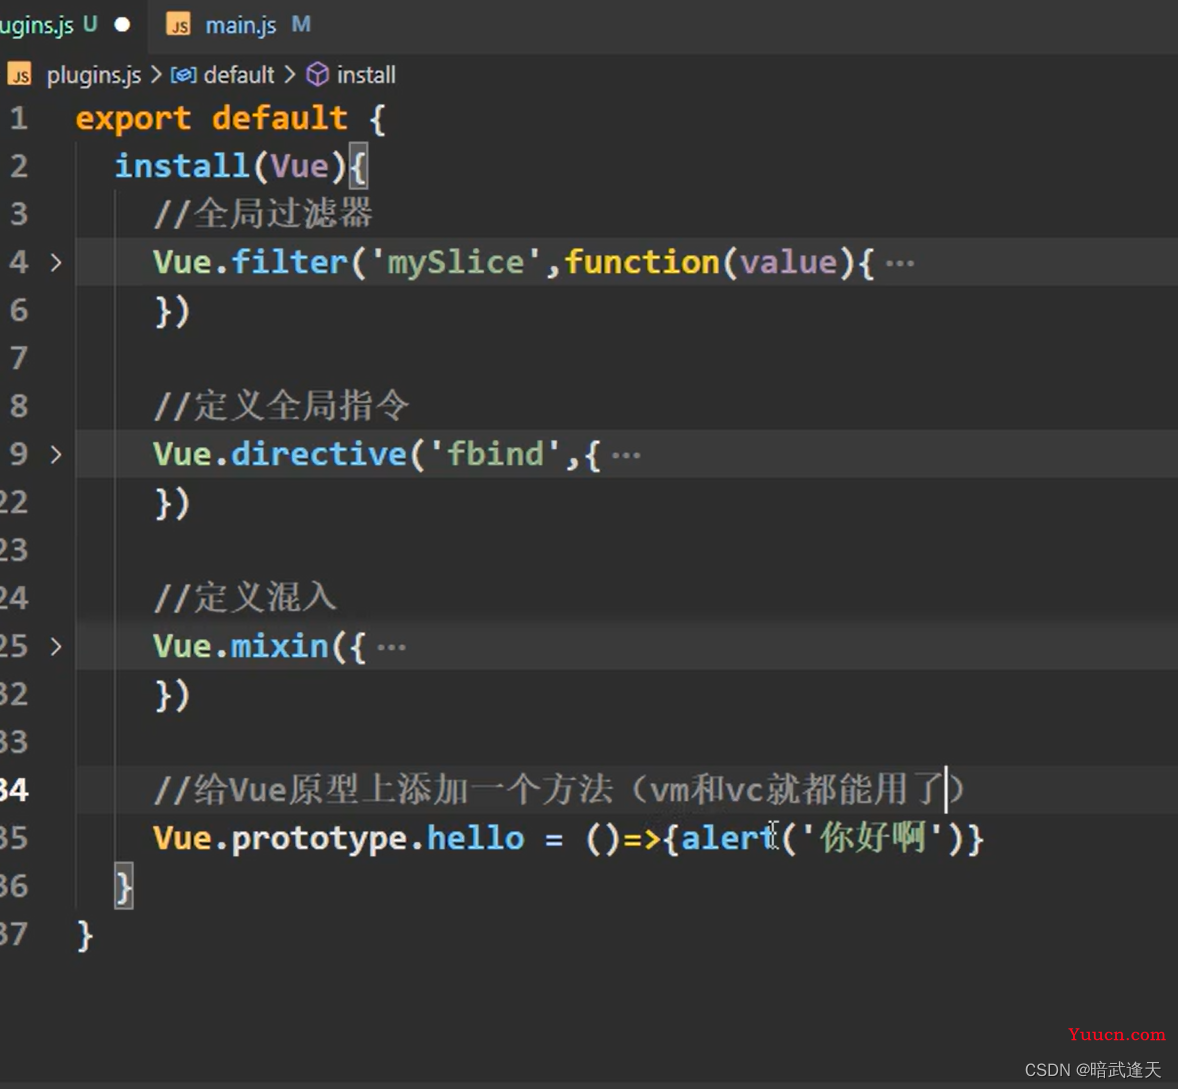Click the JS file icon on main.js tab
This screenshot has height=1089, width=1178.
pyautogui.click(x=179, y=26)
